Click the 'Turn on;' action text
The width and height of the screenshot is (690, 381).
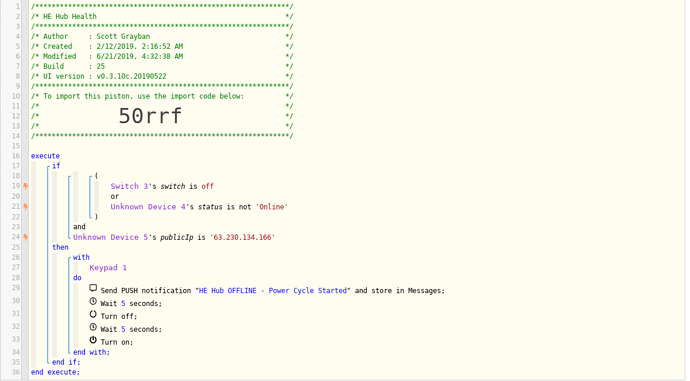pyautogui.click(x=117, y=342)
